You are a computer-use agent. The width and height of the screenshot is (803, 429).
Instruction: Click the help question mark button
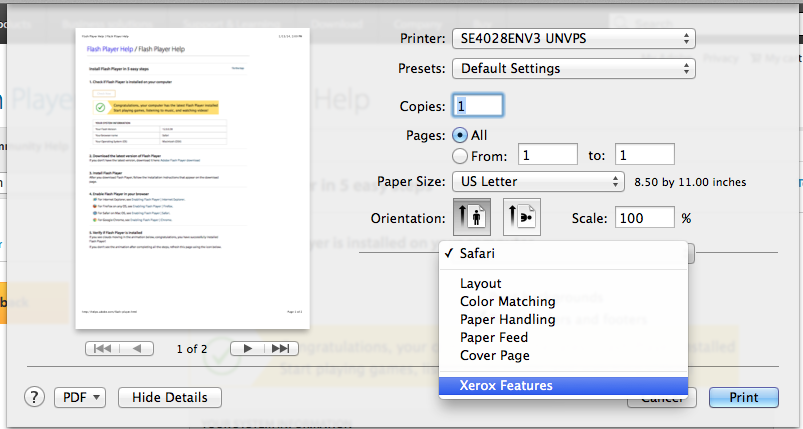(x=35, y=397)
